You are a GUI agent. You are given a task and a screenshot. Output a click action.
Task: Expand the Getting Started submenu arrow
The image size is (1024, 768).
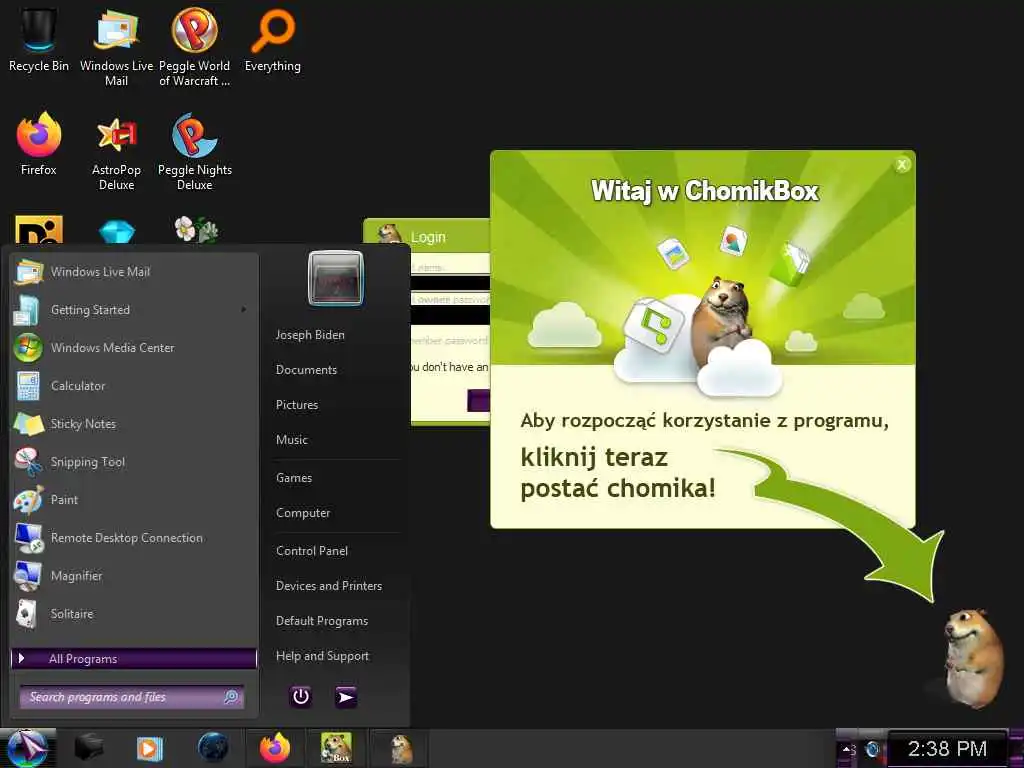244,310
